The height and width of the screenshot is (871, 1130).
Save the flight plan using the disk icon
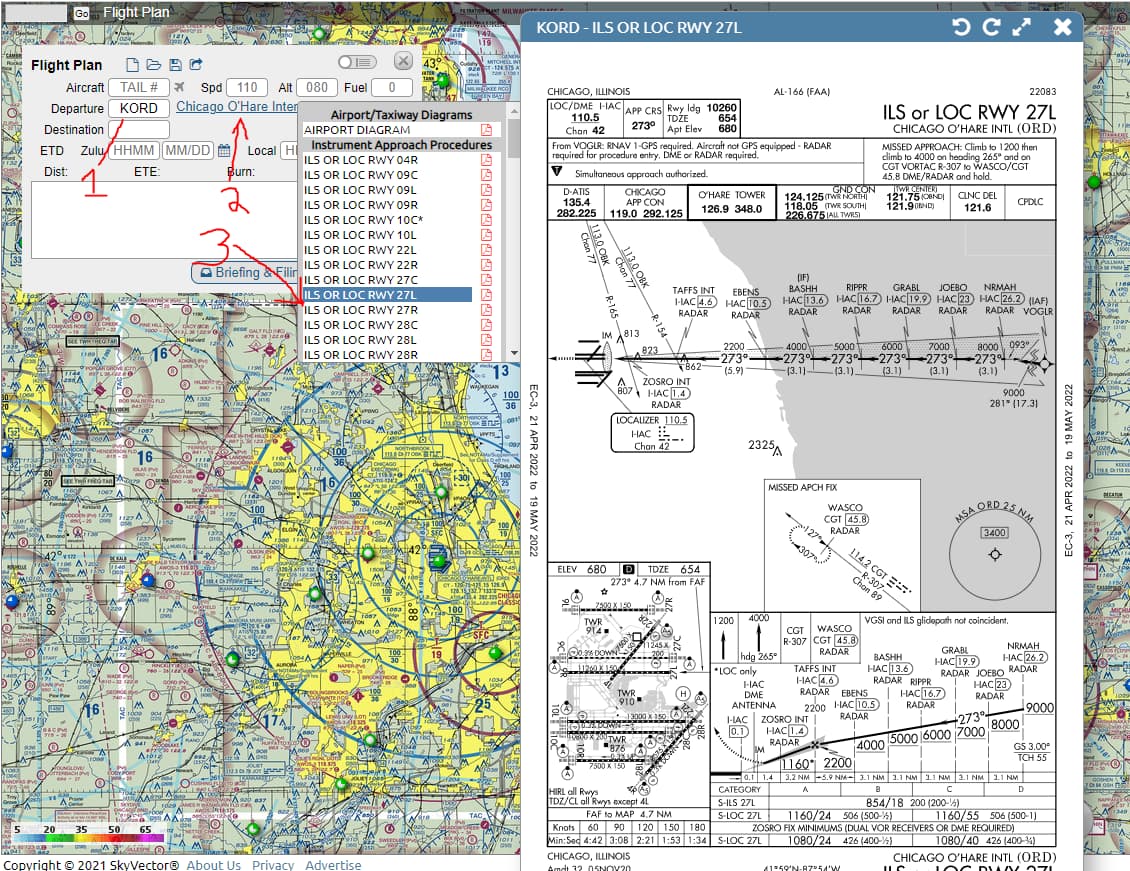tap(175, 65)
